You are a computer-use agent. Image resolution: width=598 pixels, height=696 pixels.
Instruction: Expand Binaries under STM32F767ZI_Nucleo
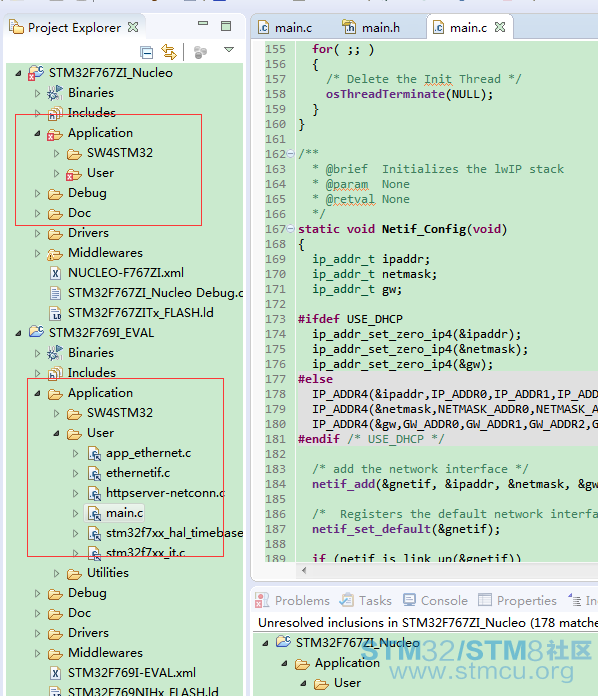(37, 93)
